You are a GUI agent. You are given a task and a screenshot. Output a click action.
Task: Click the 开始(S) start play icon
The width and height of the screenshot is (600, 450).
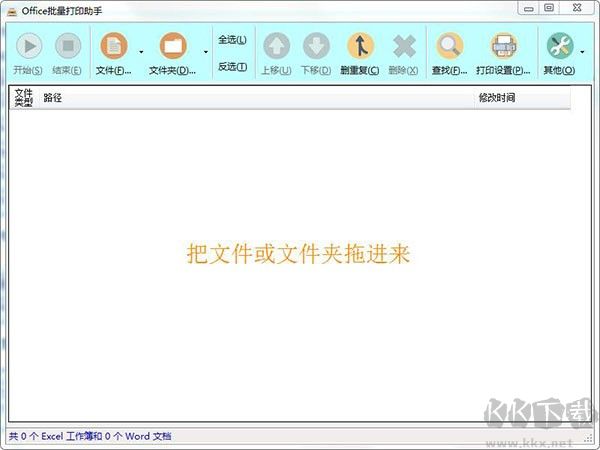[28, 46]
